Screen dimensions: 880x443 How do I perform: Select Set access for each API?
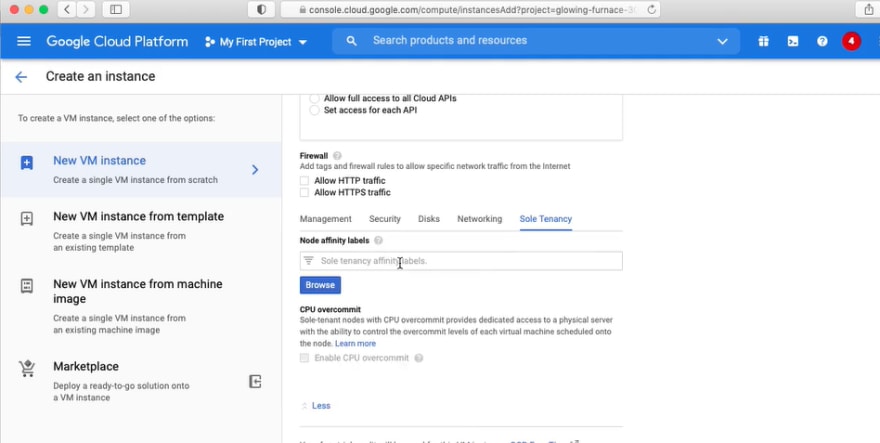314,110
